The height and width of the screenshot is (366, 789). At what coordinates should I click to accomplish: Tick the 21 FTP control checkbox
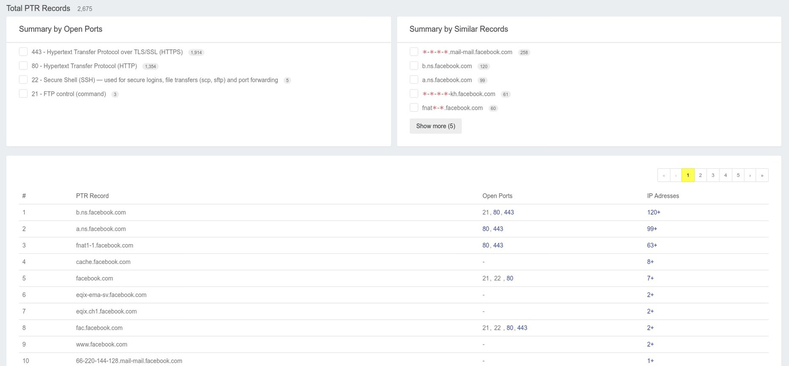[x=23, y=94]
